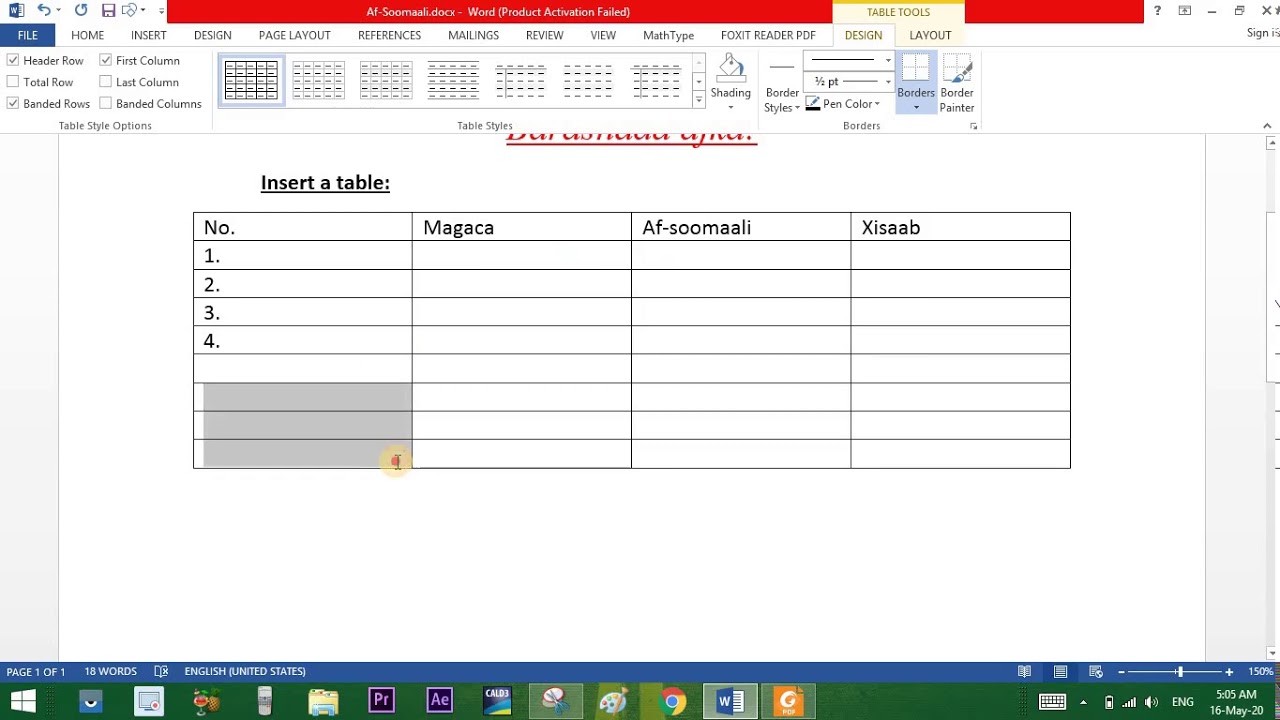The height and width of the screenshot is (720, 1280).
Task: Click the 18 WORDS count in status bar
Action: click(110, 672)
